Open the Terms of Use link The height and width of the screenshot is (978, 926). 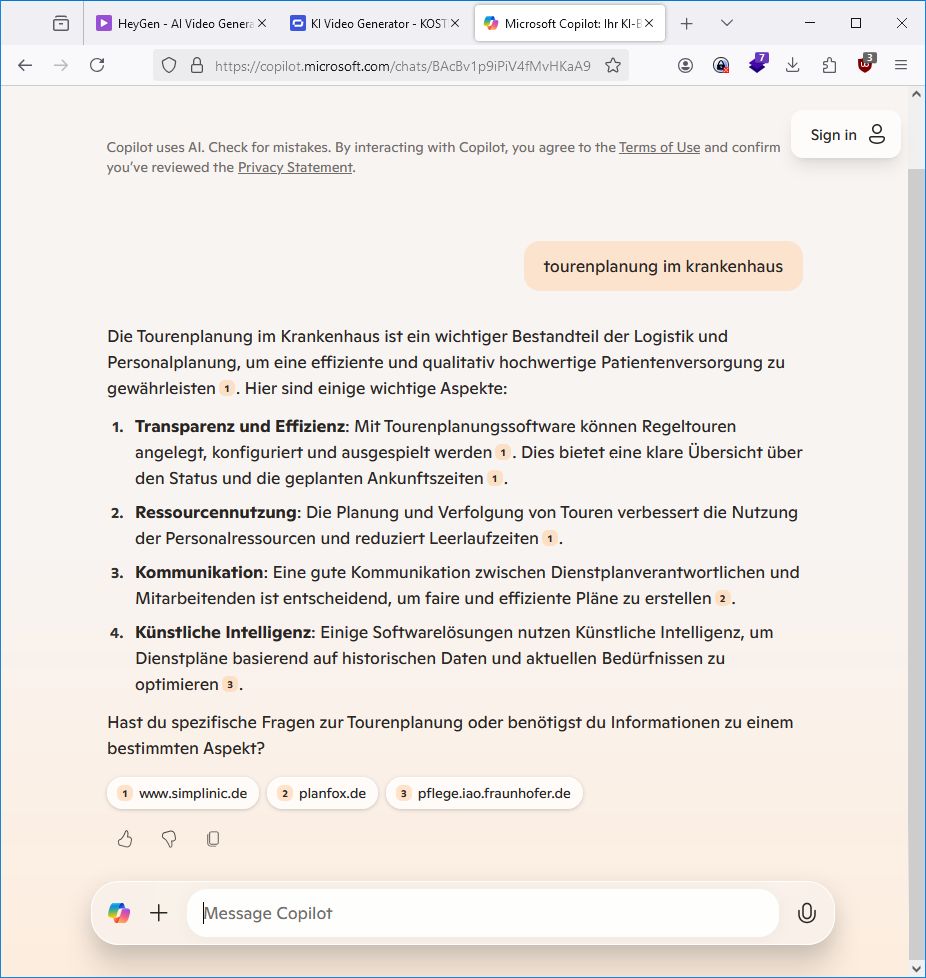coord(659,147)
